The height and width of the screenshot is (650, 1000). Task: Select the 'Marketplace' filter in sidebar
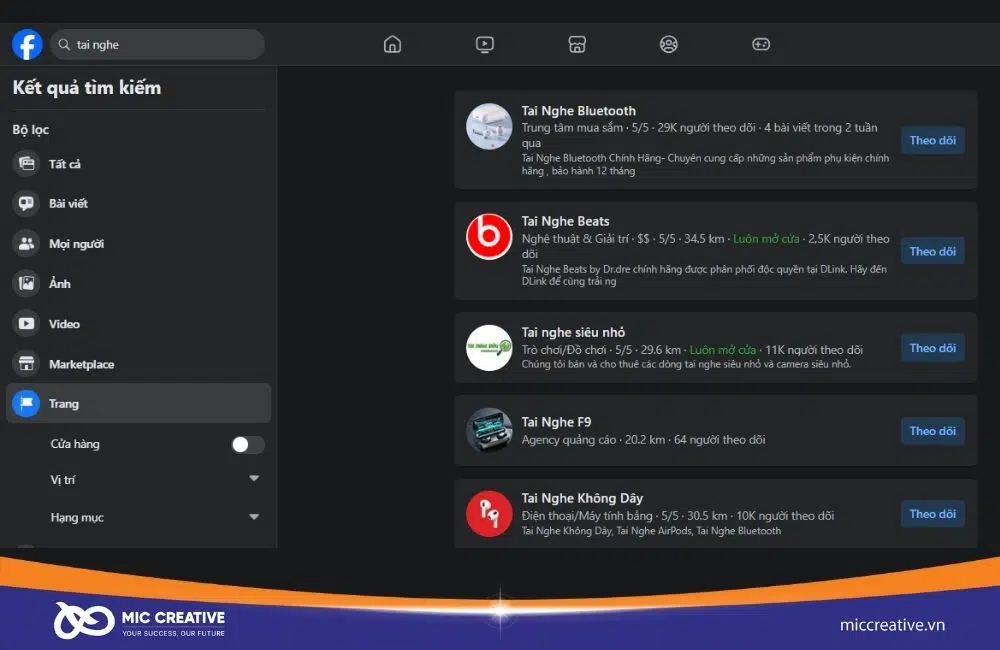138,364
